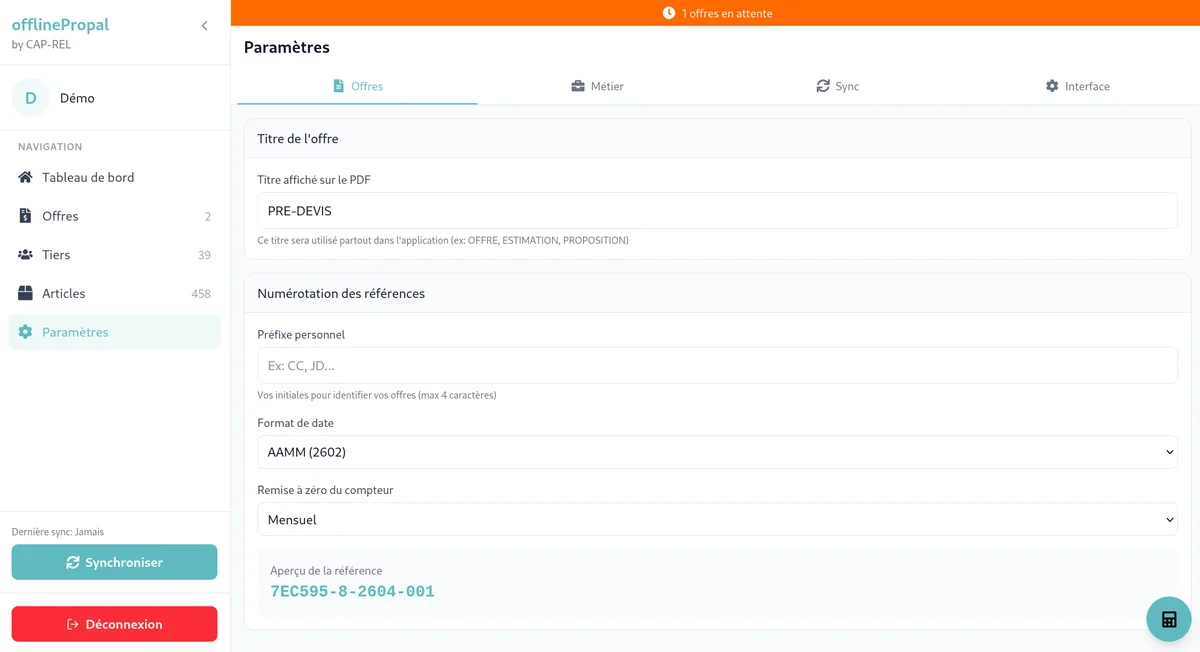The width and height of the screenshot is (1200, 652).
Task: Open the Offres list in the sidebar
Action: coord(115,216)
